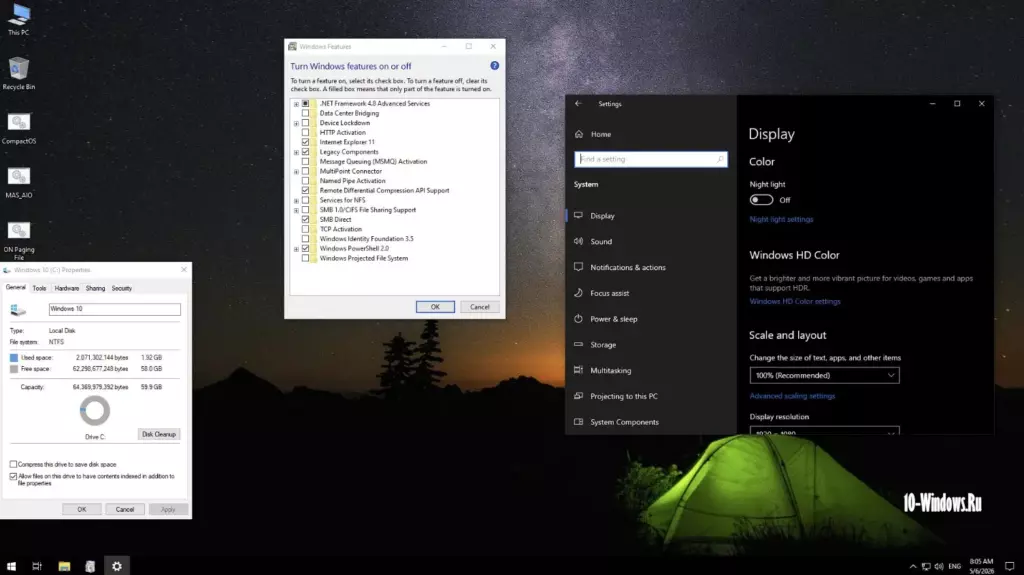Switch to Security tab in Properties
Screen dimensions: 1024x575
pos(121,288)
